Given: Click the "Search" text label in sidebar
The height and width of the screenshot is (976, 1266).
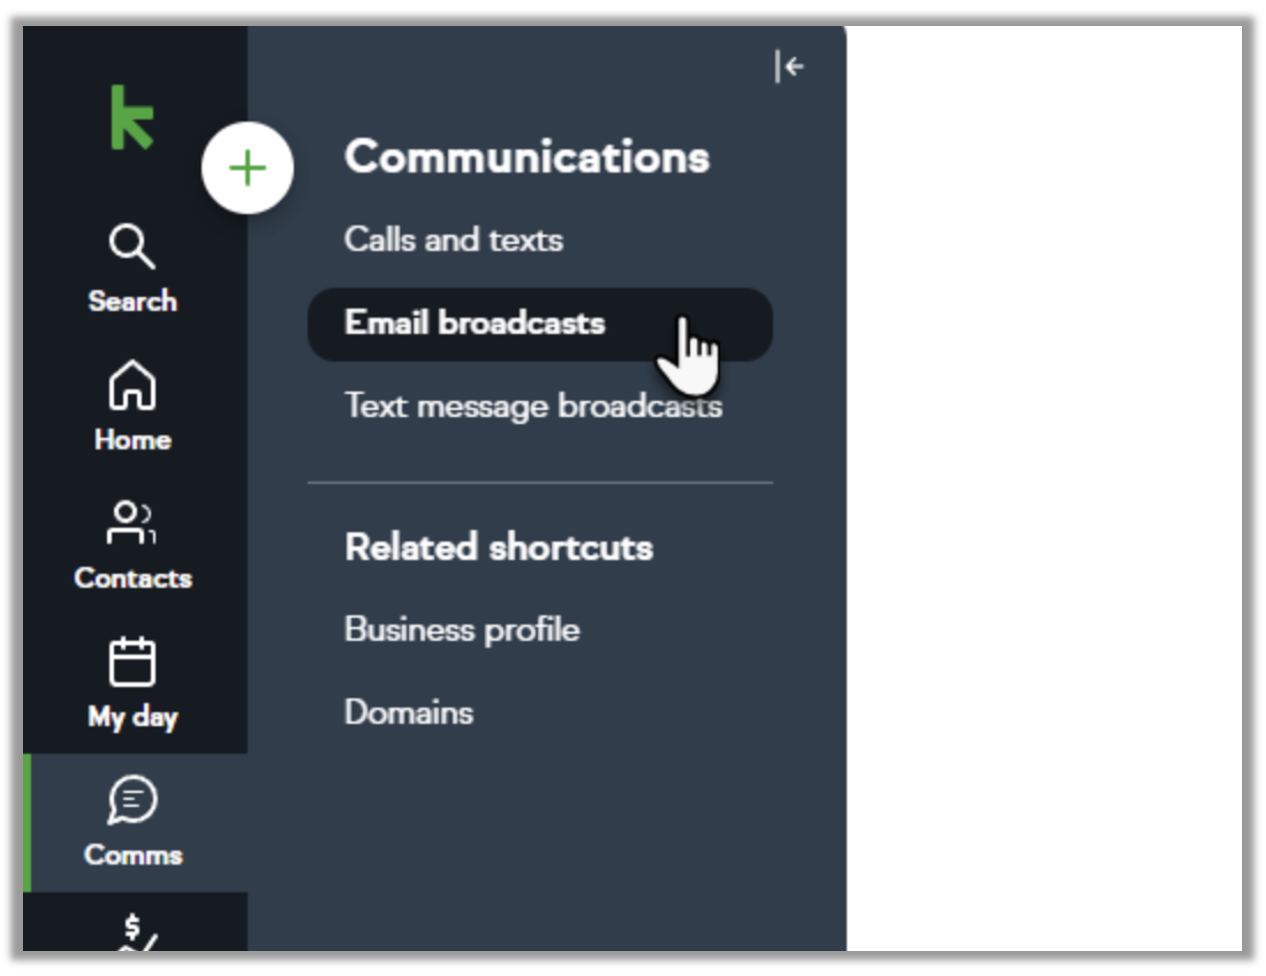Looking at the screenshot, I should (132, 301).
